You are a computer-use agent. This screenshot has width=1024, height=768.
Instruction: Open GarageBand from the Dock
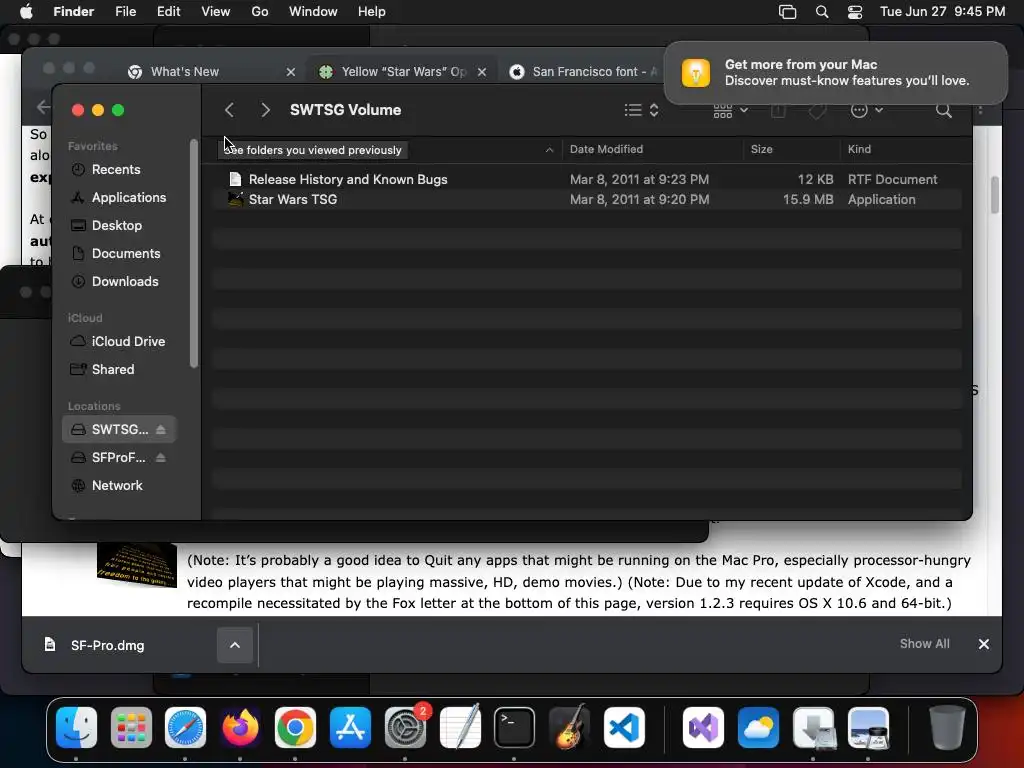pyautogui.click(x=569, y=728)
